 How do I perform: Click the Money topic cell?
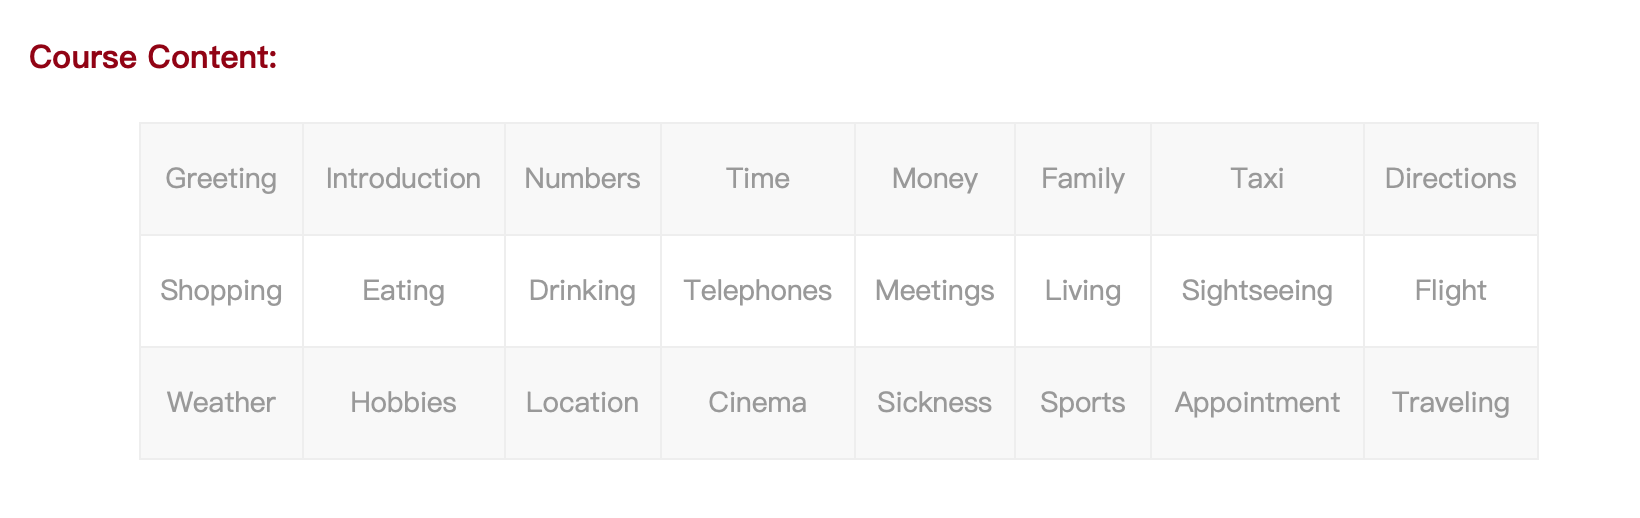[x=934, y=179]
